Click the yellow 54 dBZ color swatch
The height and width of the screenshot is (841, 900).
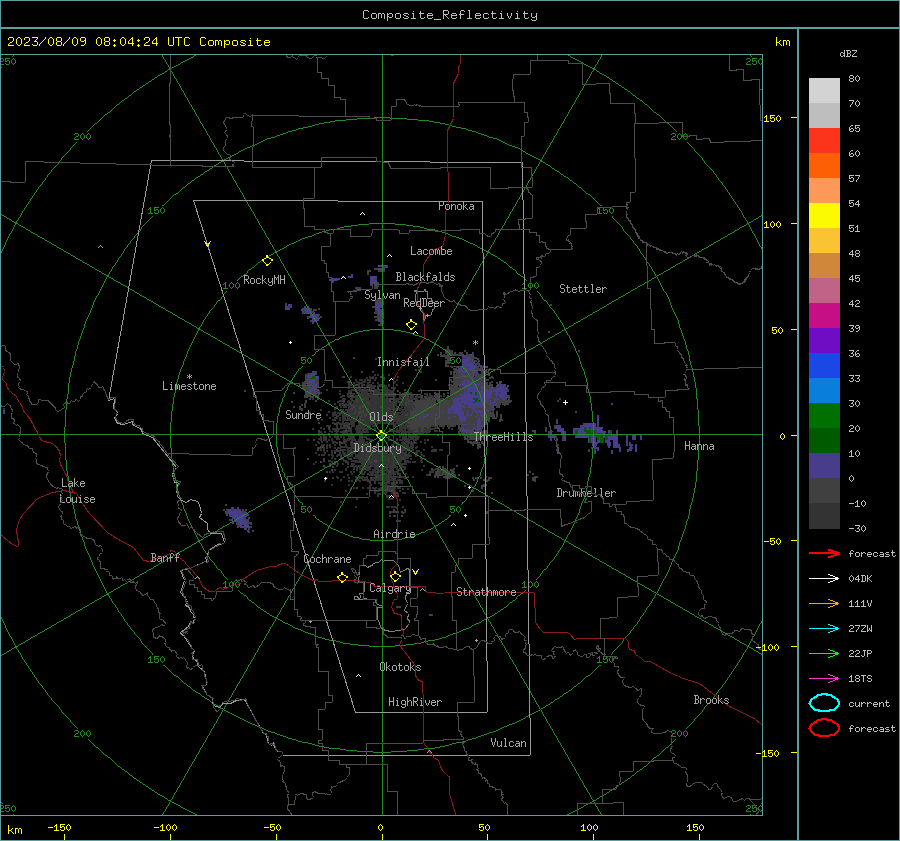(x=824, y=216)
